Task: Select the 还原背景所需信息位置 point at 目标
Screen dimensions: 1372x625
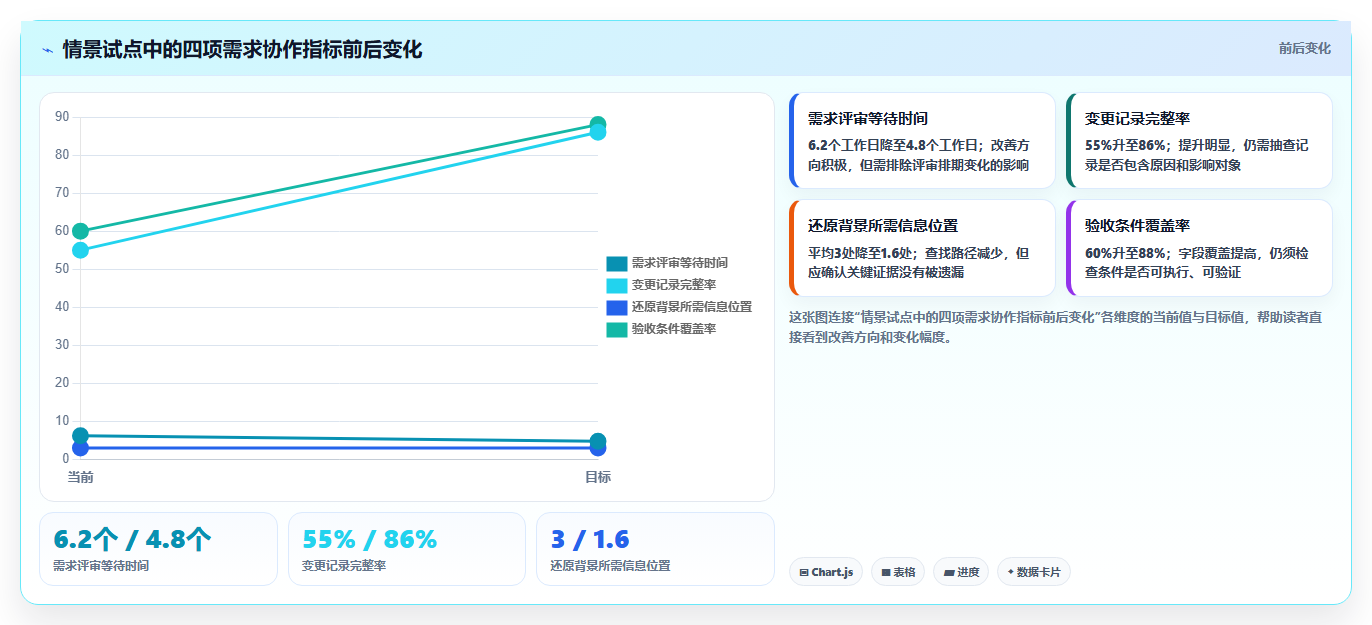Action: [x=598, y=448]
